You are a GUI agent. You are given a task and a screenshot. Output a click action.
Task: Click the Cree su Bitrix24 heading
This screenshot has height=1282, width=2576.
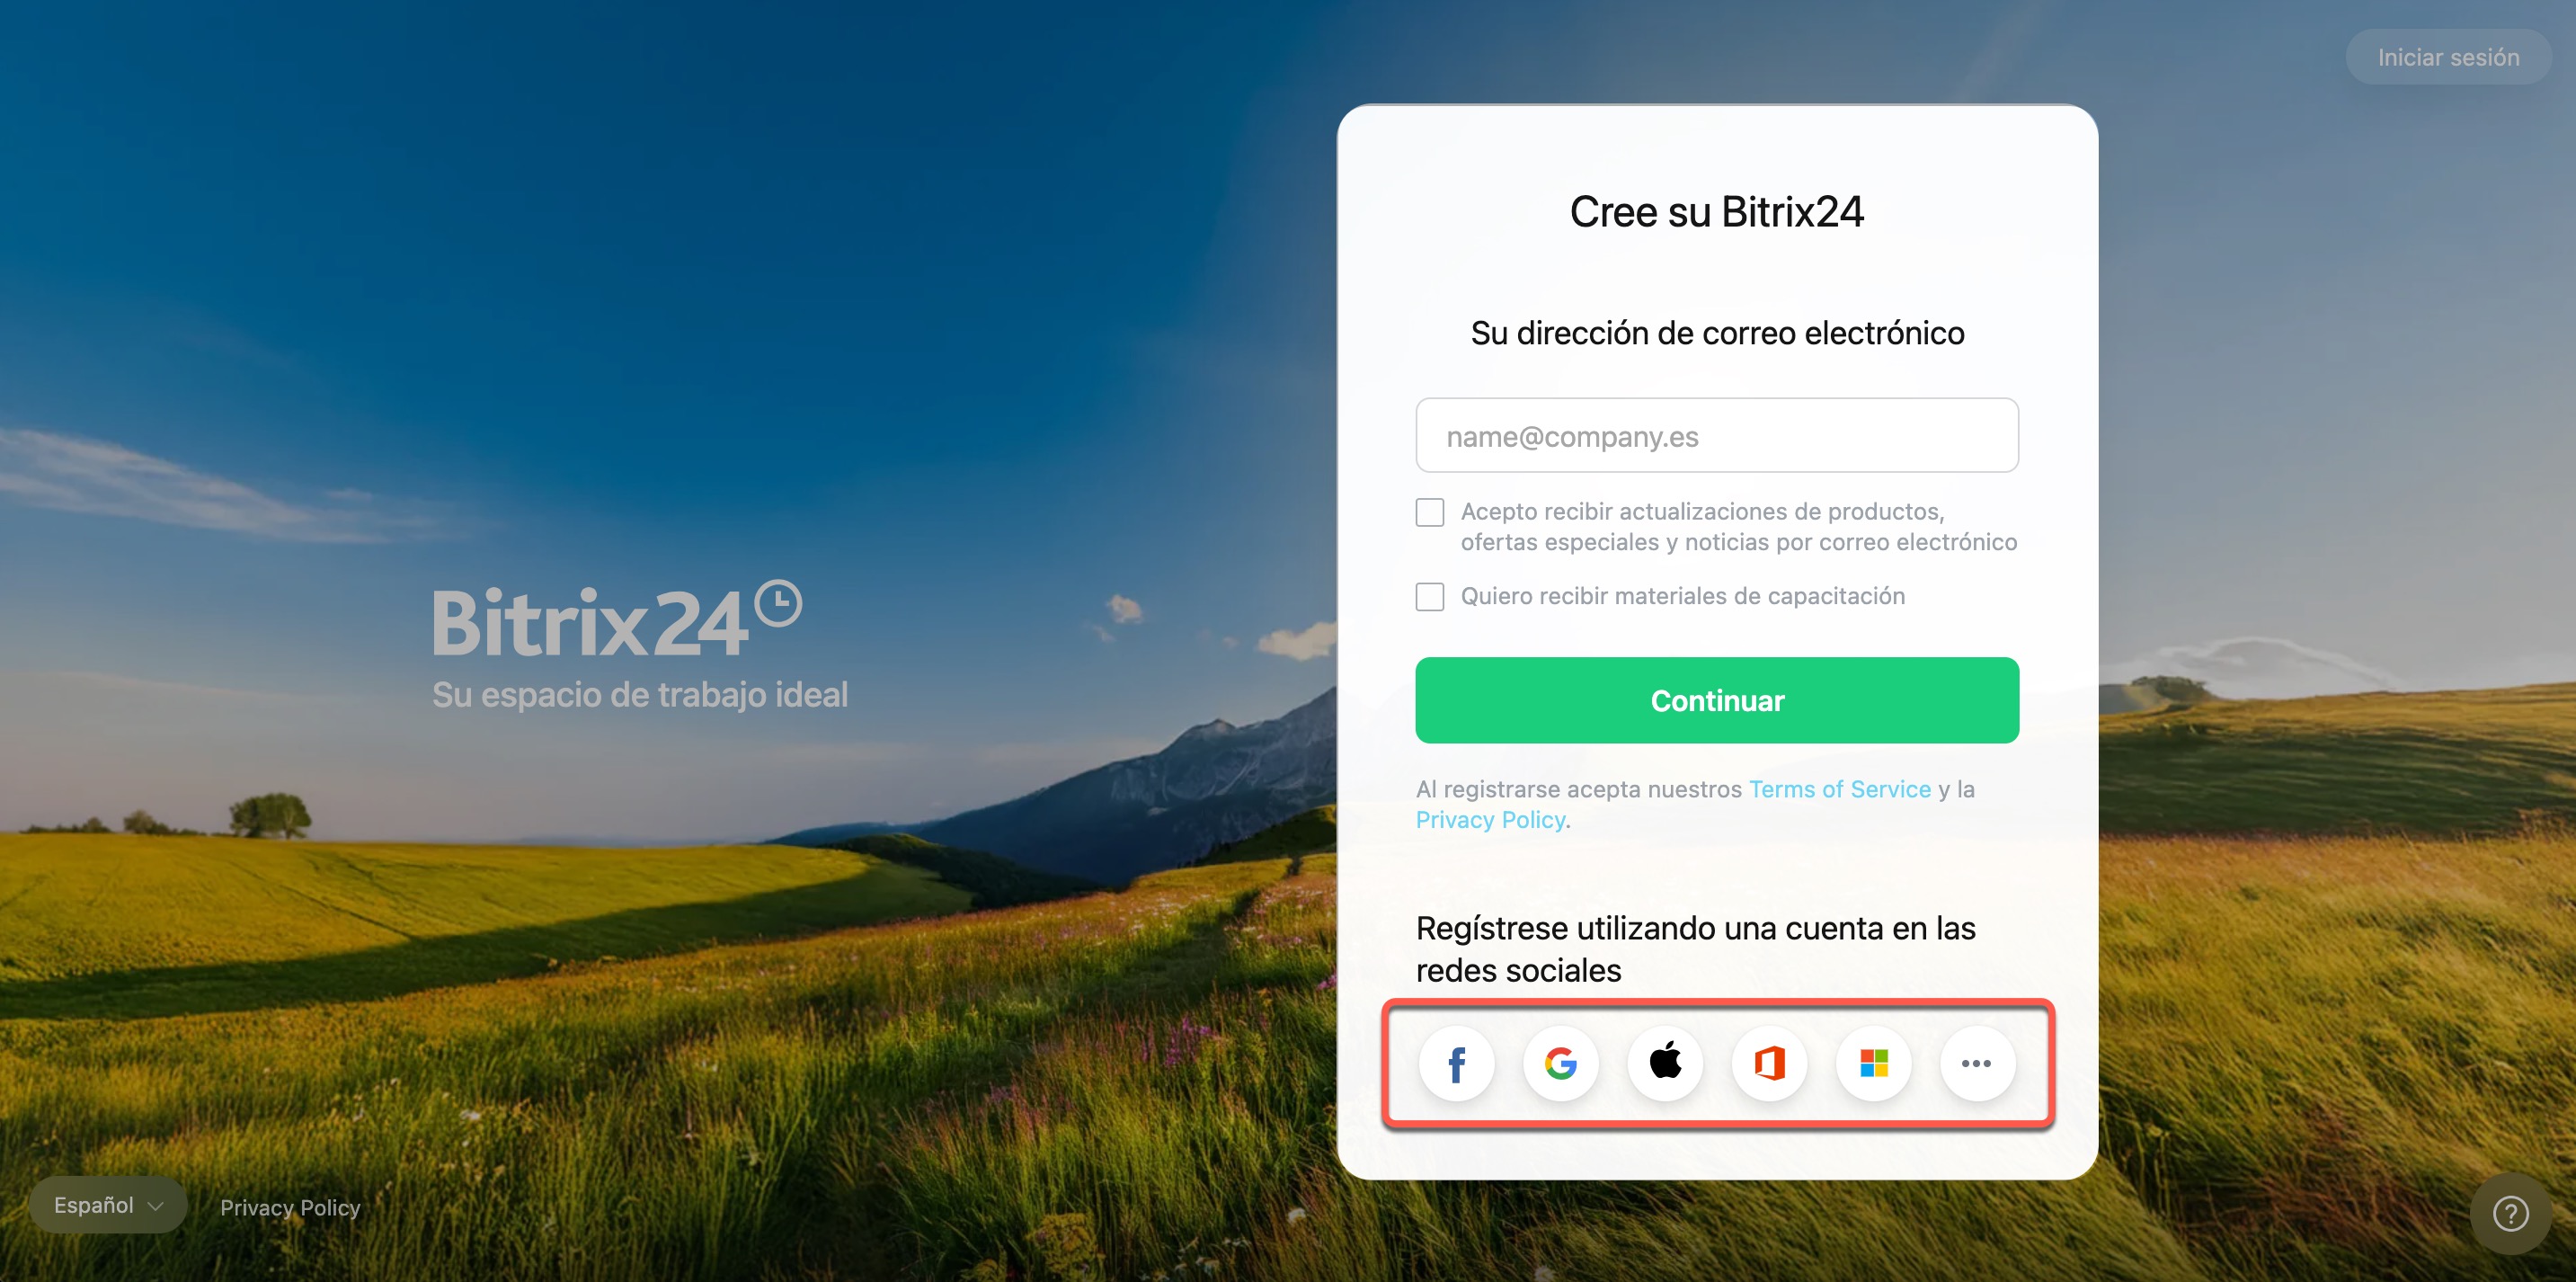1717,212
